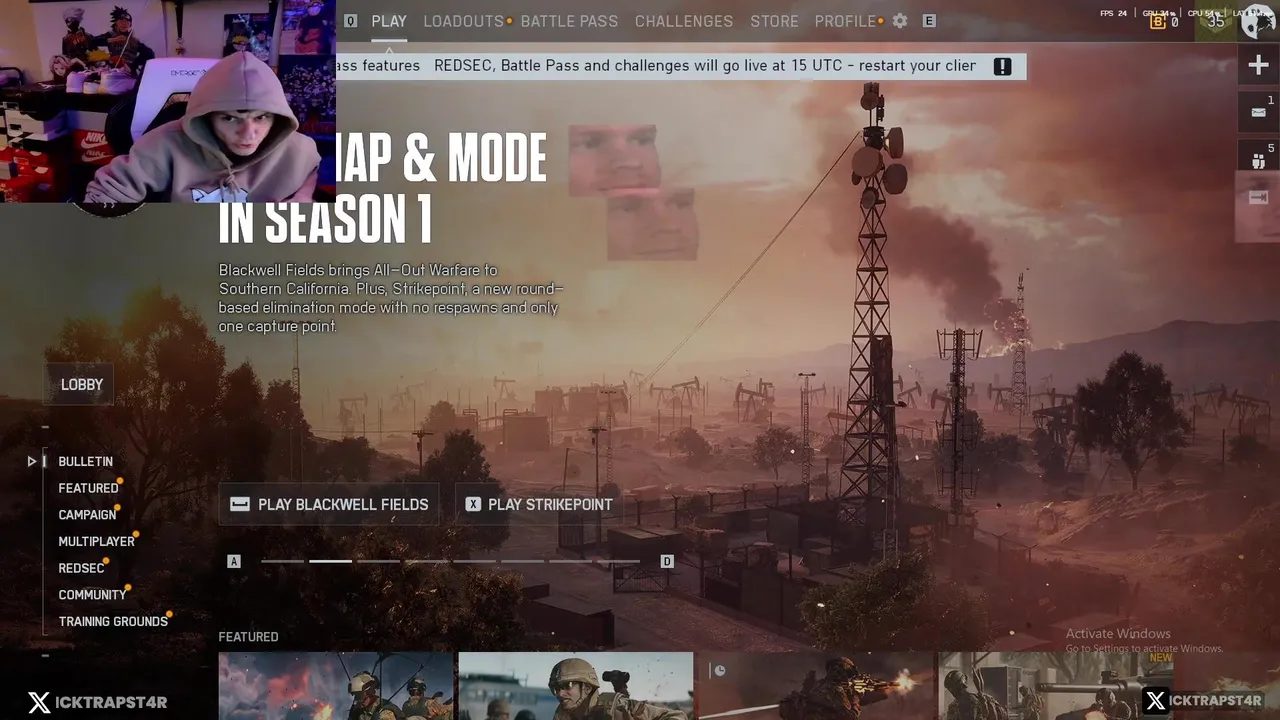This screenshot has width=1280, height=720.
Task: Open the friends list icon showing 5
Action: pyautogui.click(x=1258, y=156)
